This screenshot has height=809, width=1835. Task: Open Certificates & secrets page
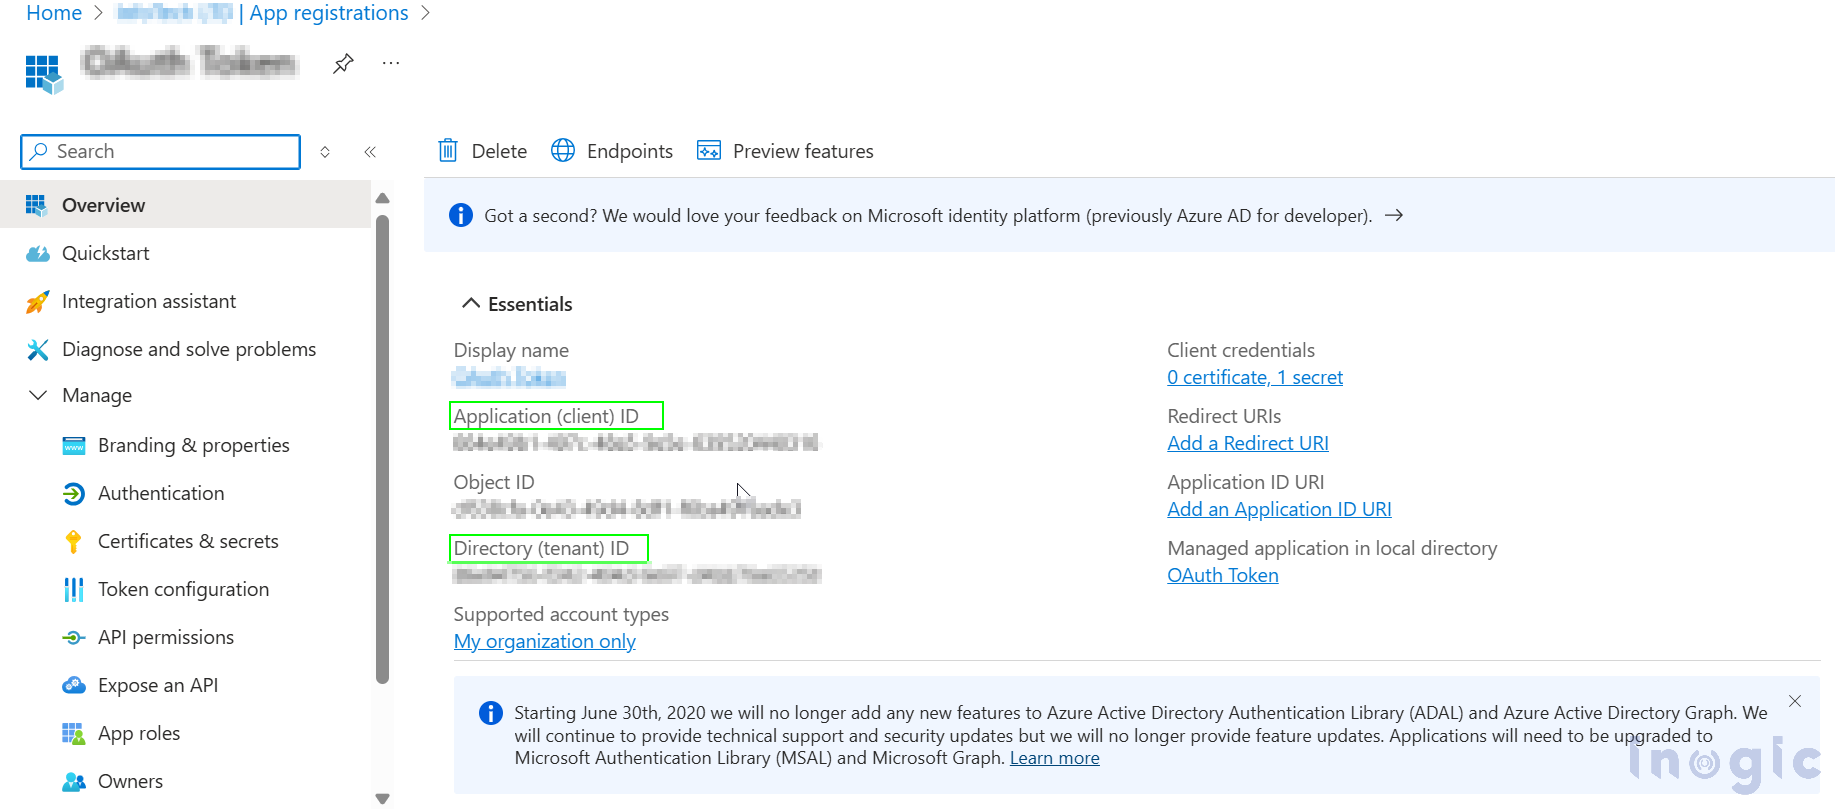188,541
